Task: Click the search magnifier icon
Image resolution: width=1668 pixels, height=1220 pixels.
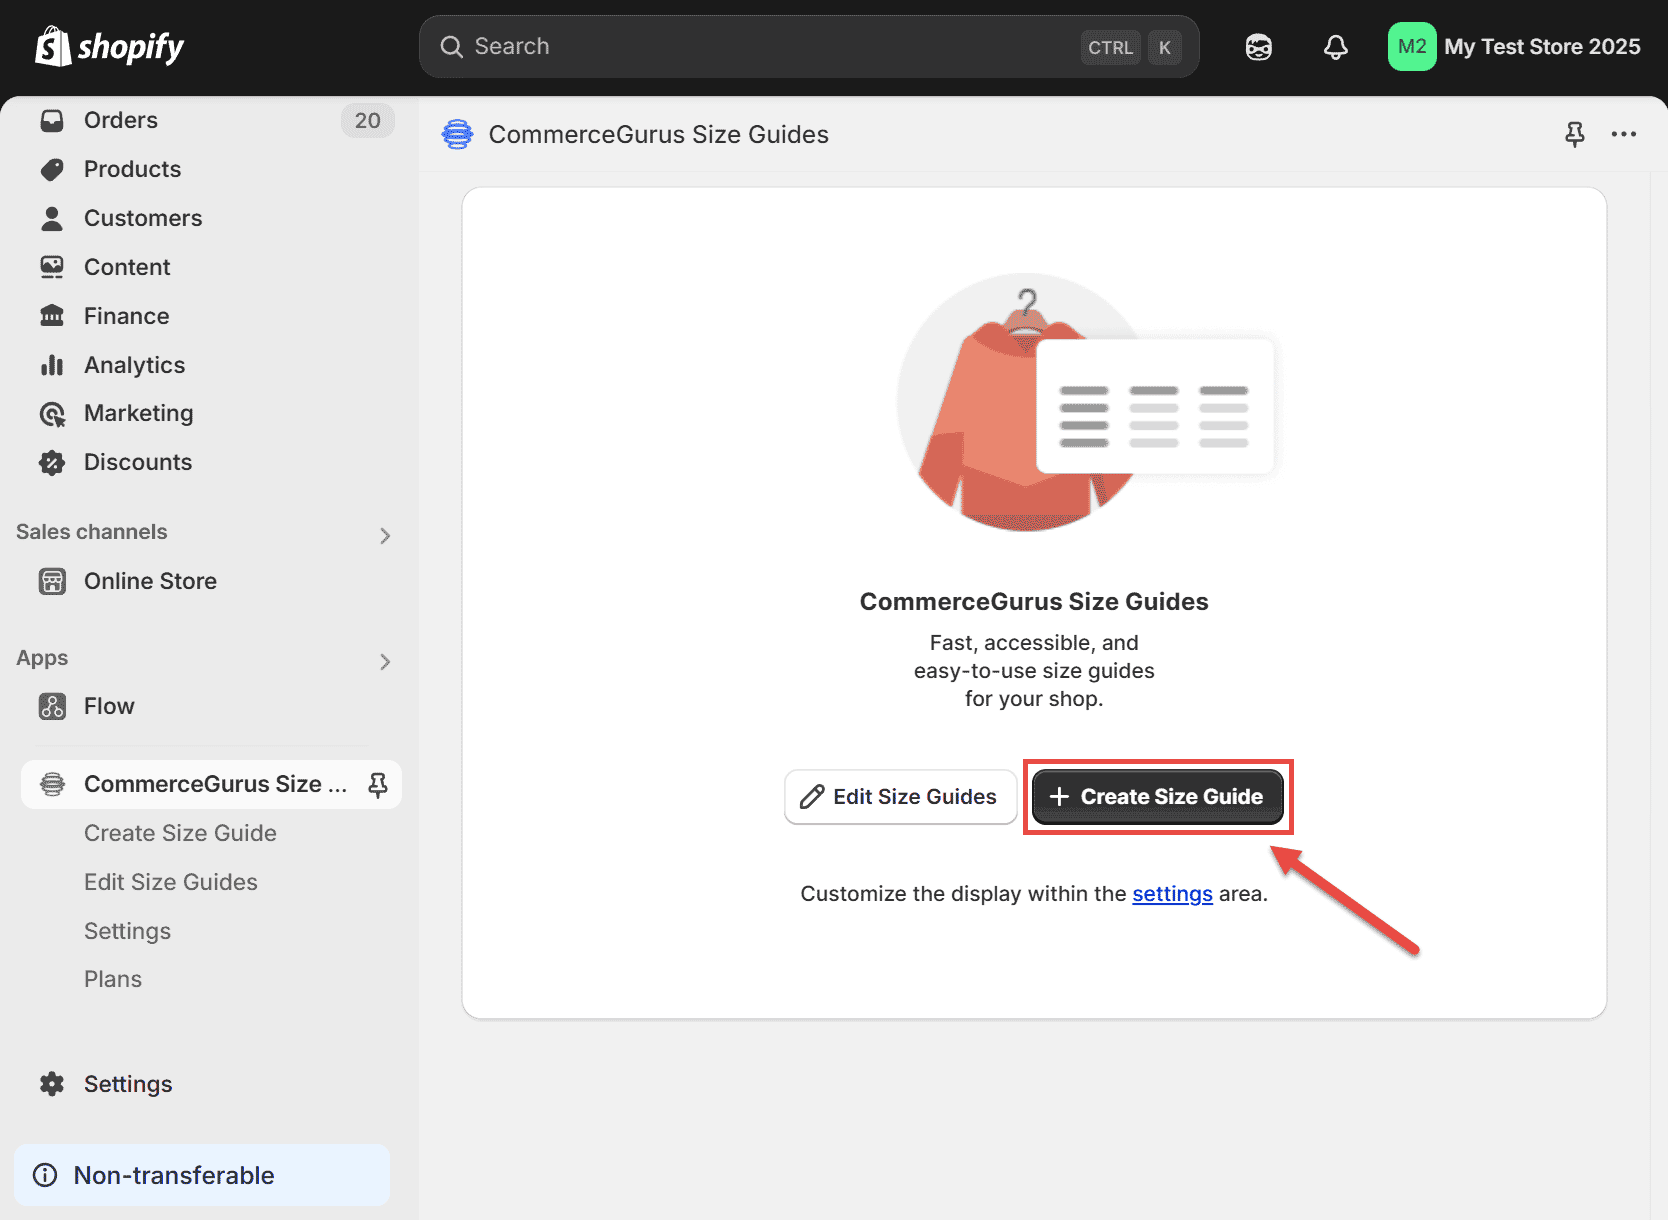Action: 452,47
